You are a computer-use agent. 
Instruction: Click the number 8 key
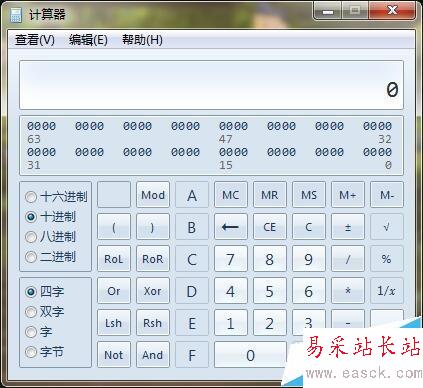(270, 259)
